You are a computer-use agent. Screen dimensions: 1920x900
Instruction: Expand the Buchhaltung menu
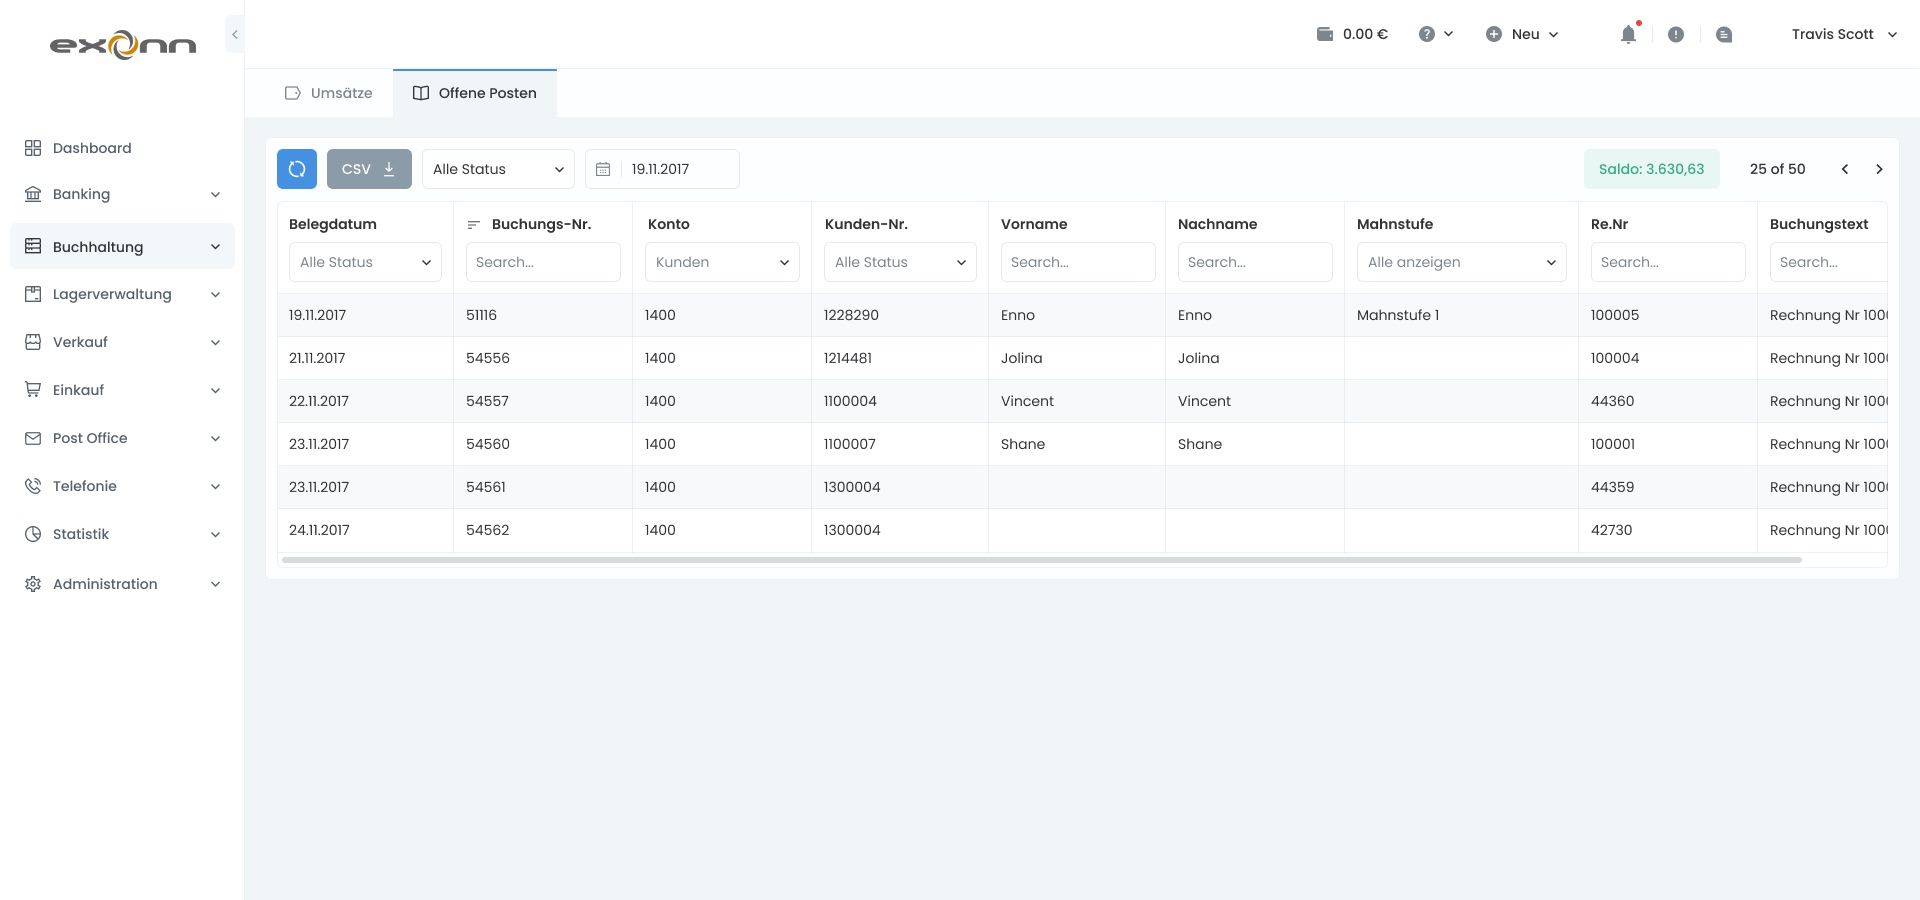(122, 246)
